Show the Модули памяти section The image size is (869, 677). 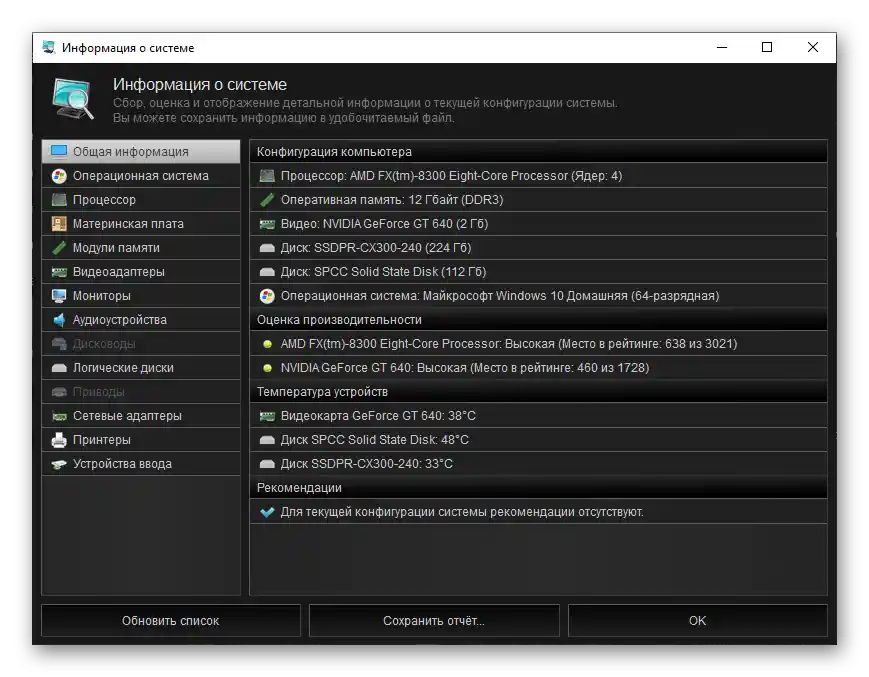tap(141, 248)
